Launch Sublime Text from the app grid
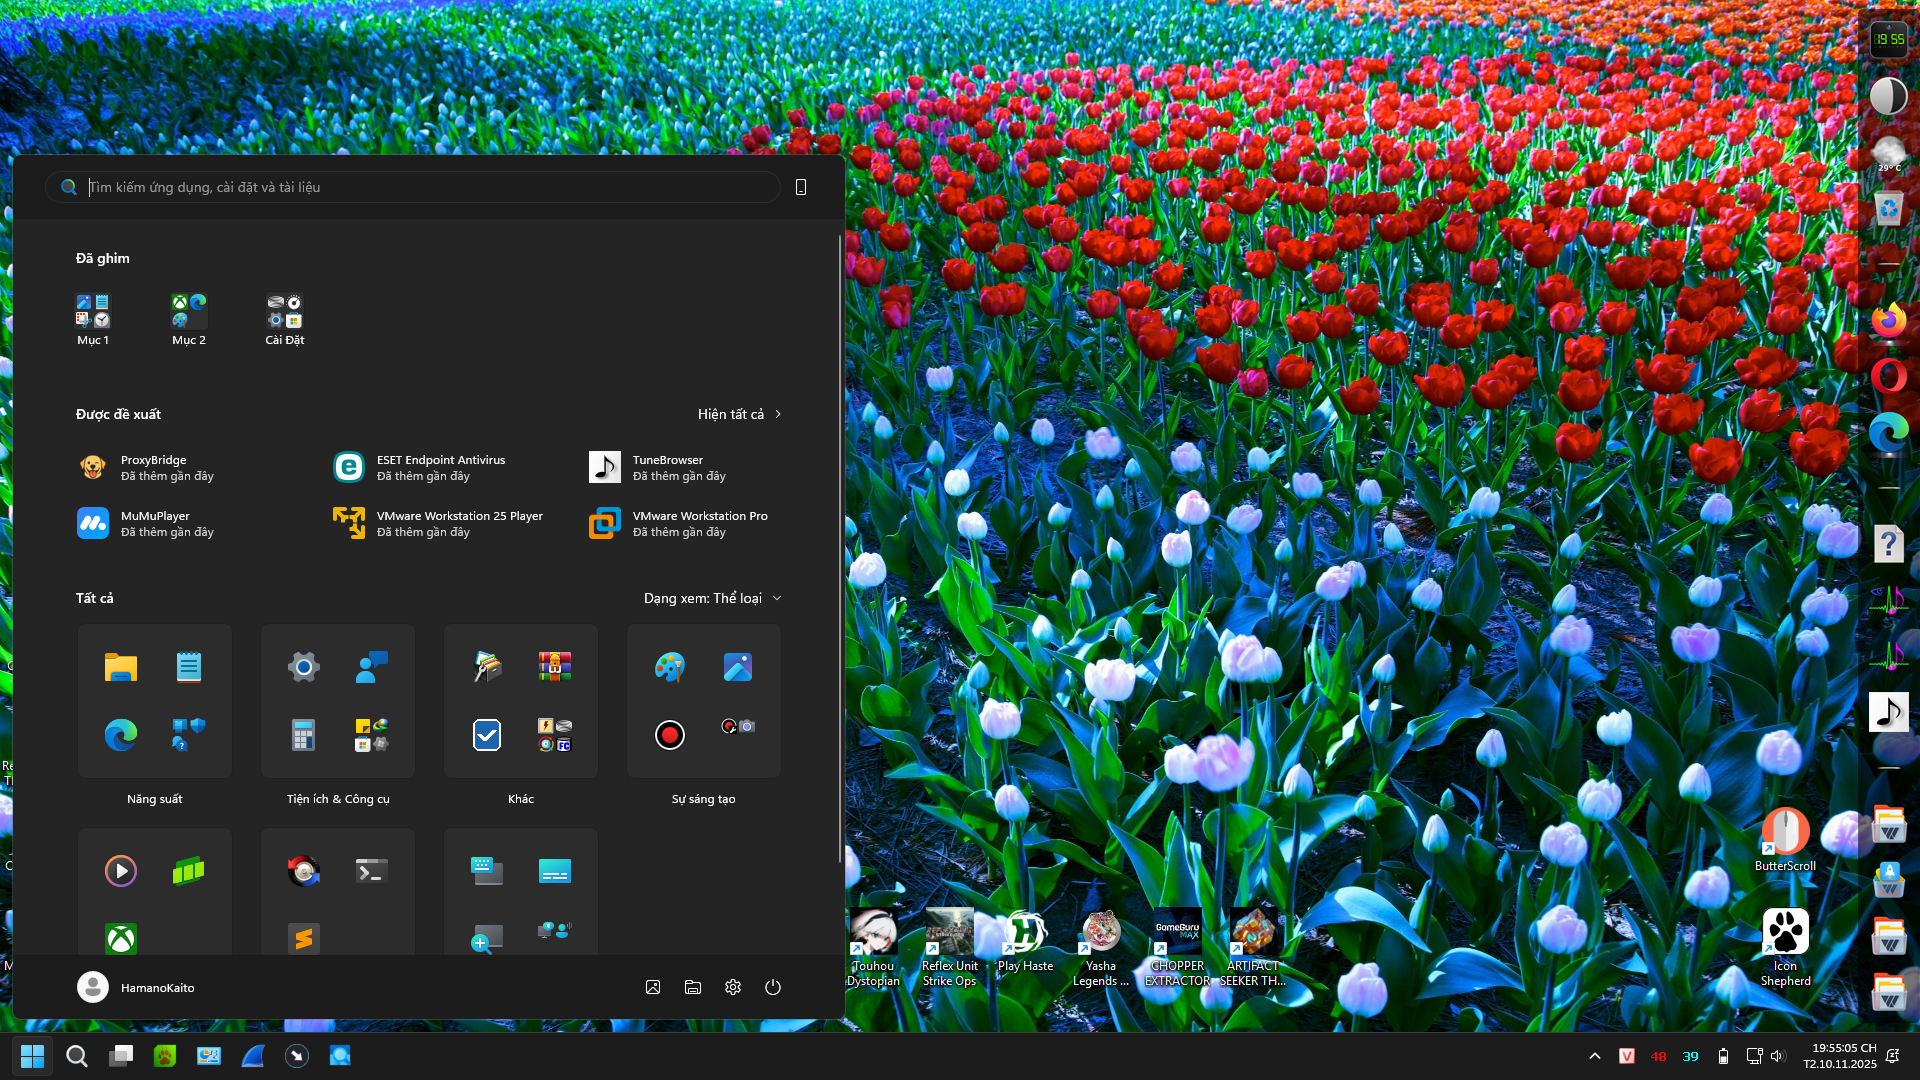The image size is (1920, 1080). click(x=303, y=938)
